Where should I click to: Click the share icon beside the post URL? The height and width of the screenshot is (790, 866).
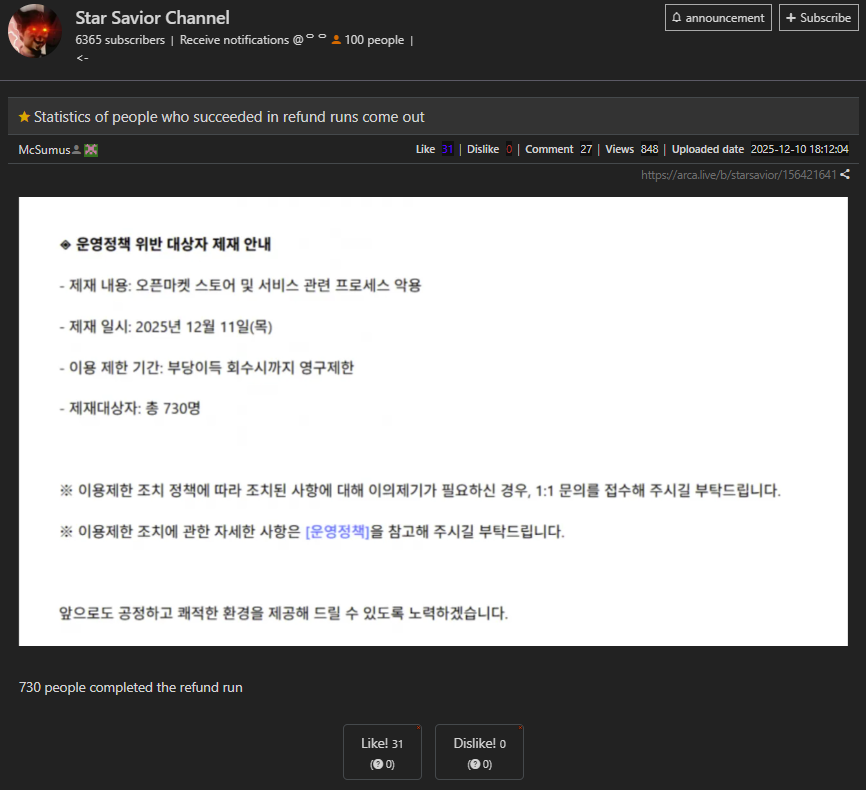pos(845,174)
